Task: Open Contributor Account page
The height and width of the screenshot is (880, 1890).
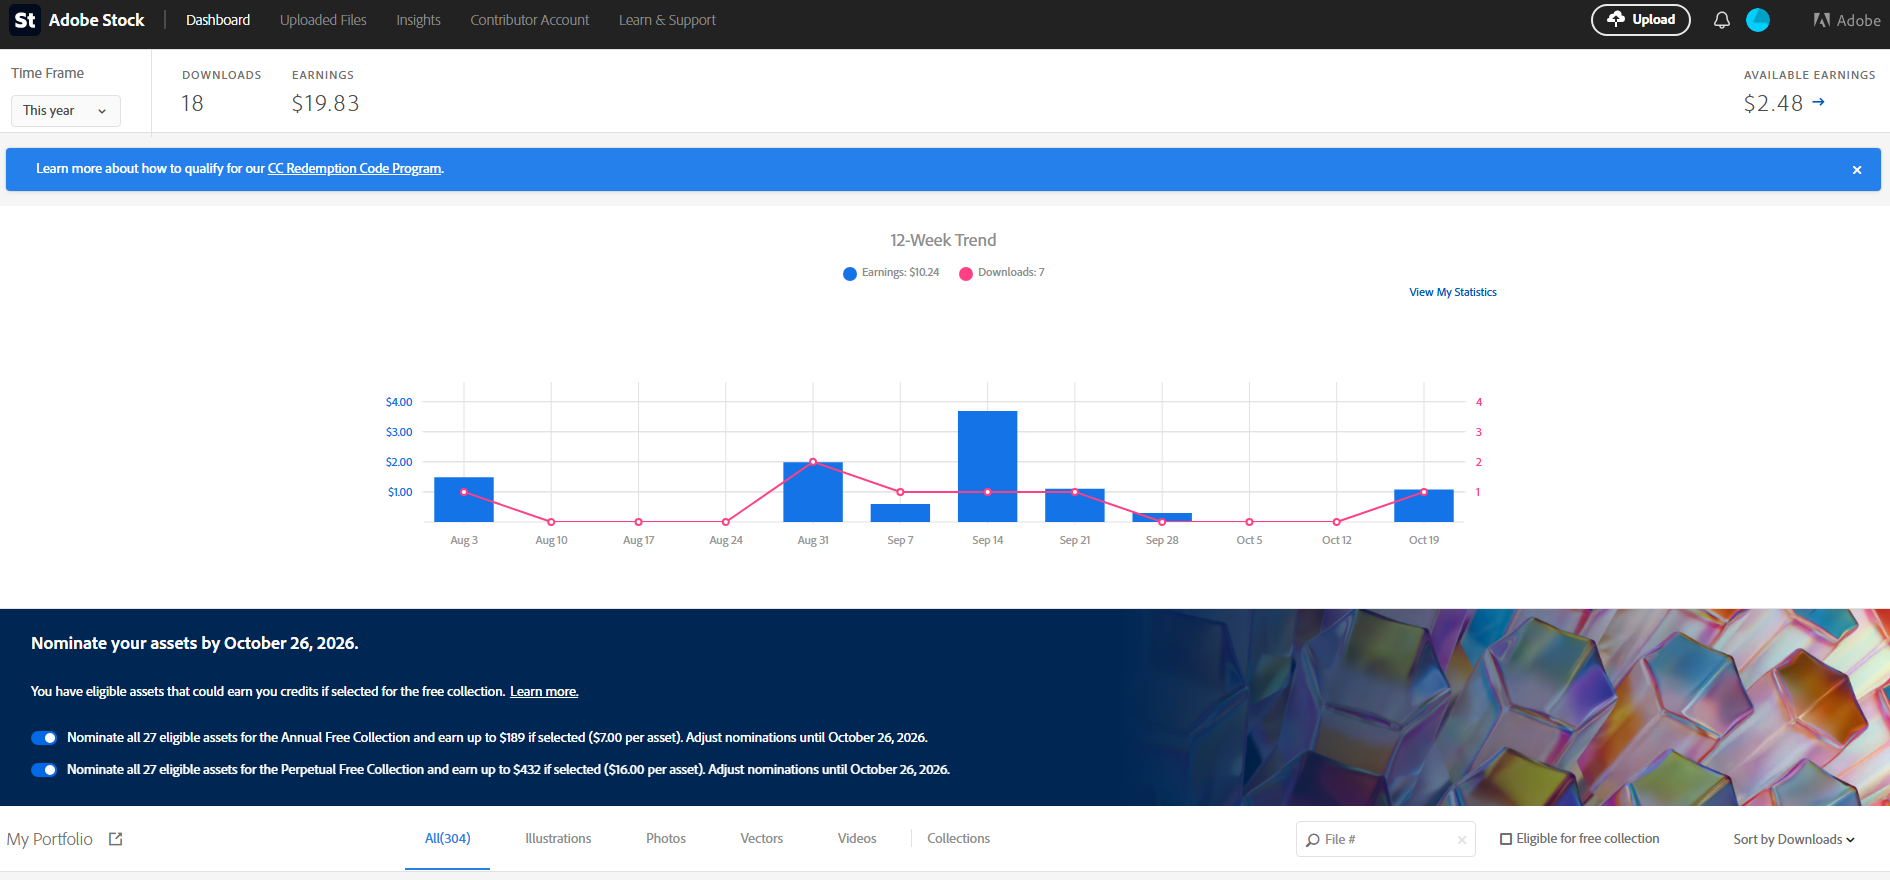Action: point(530,20)
